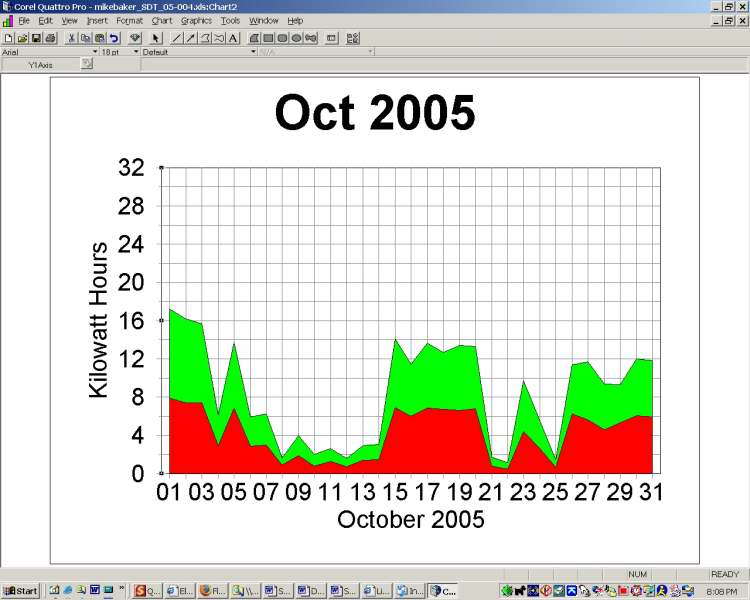Open the Format menu
The image size is (750, 600).
(x=129, y=20)
